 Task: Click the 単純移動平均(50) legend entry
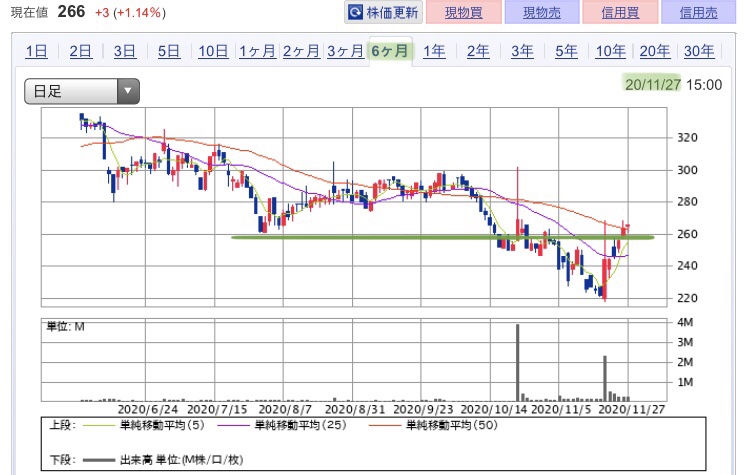[452, 425]
